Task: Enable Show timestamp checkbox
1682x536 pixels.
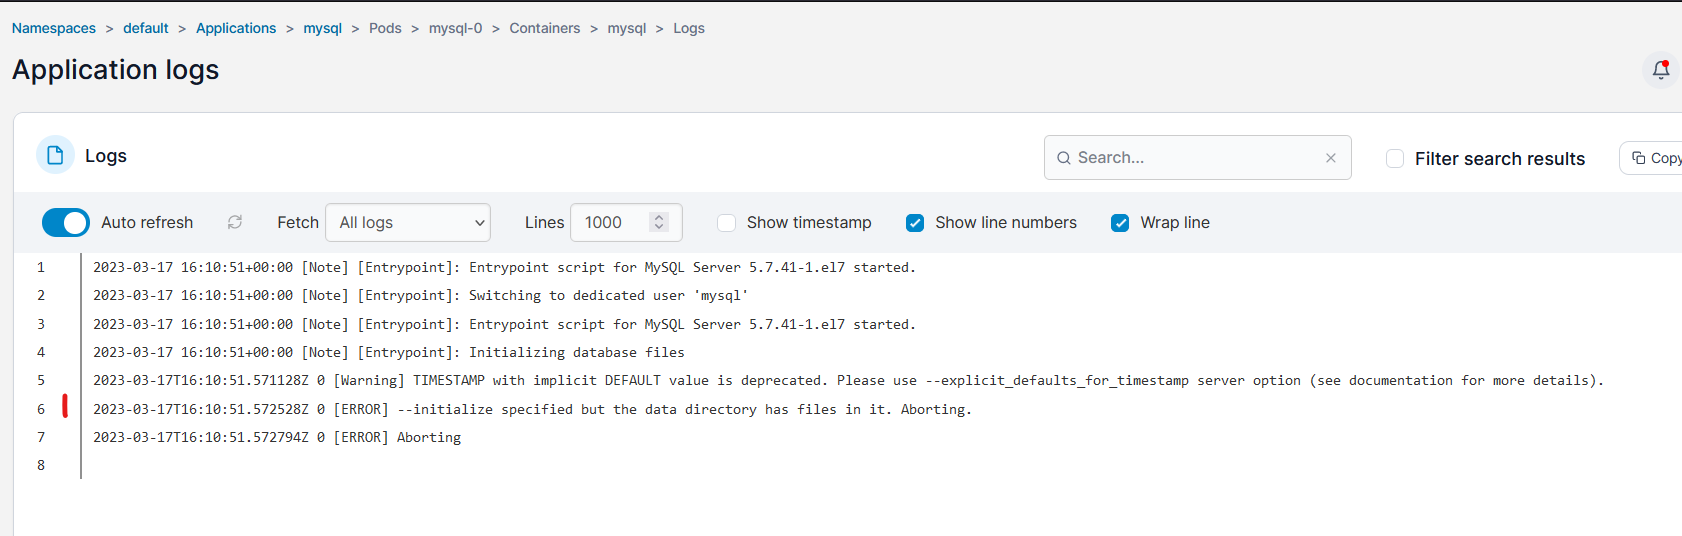Action: pyautogui.click(x=727, y=222)
